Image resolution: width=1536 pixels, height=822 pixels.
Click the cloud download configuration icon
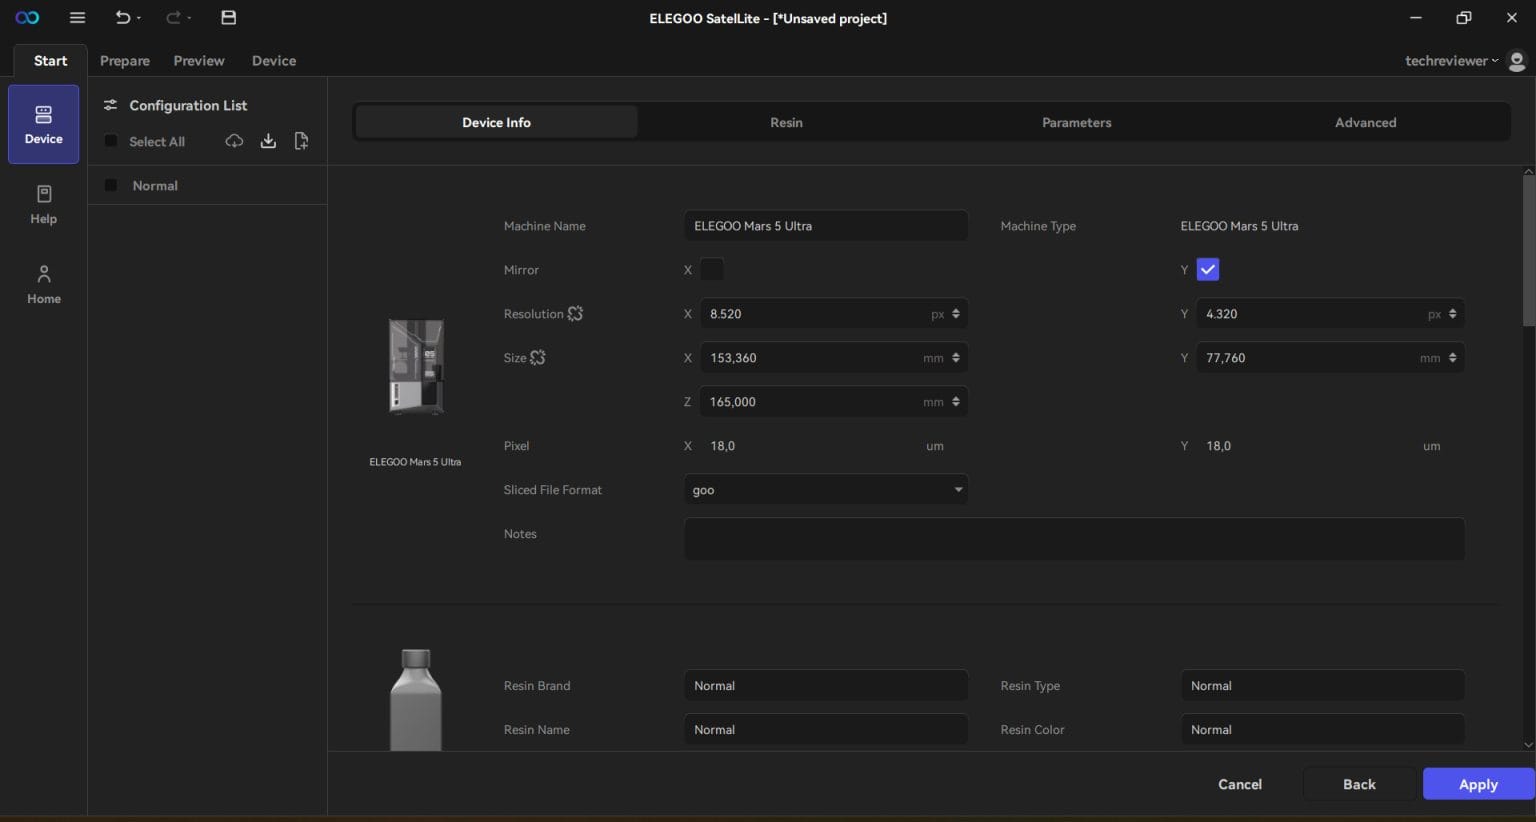pos(234,141)
